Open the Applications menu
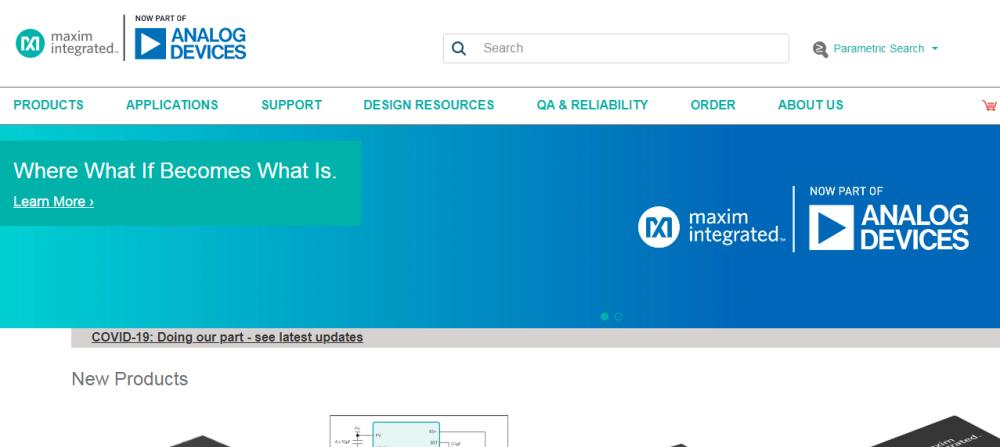The image size is (1000, 447). 172,105
